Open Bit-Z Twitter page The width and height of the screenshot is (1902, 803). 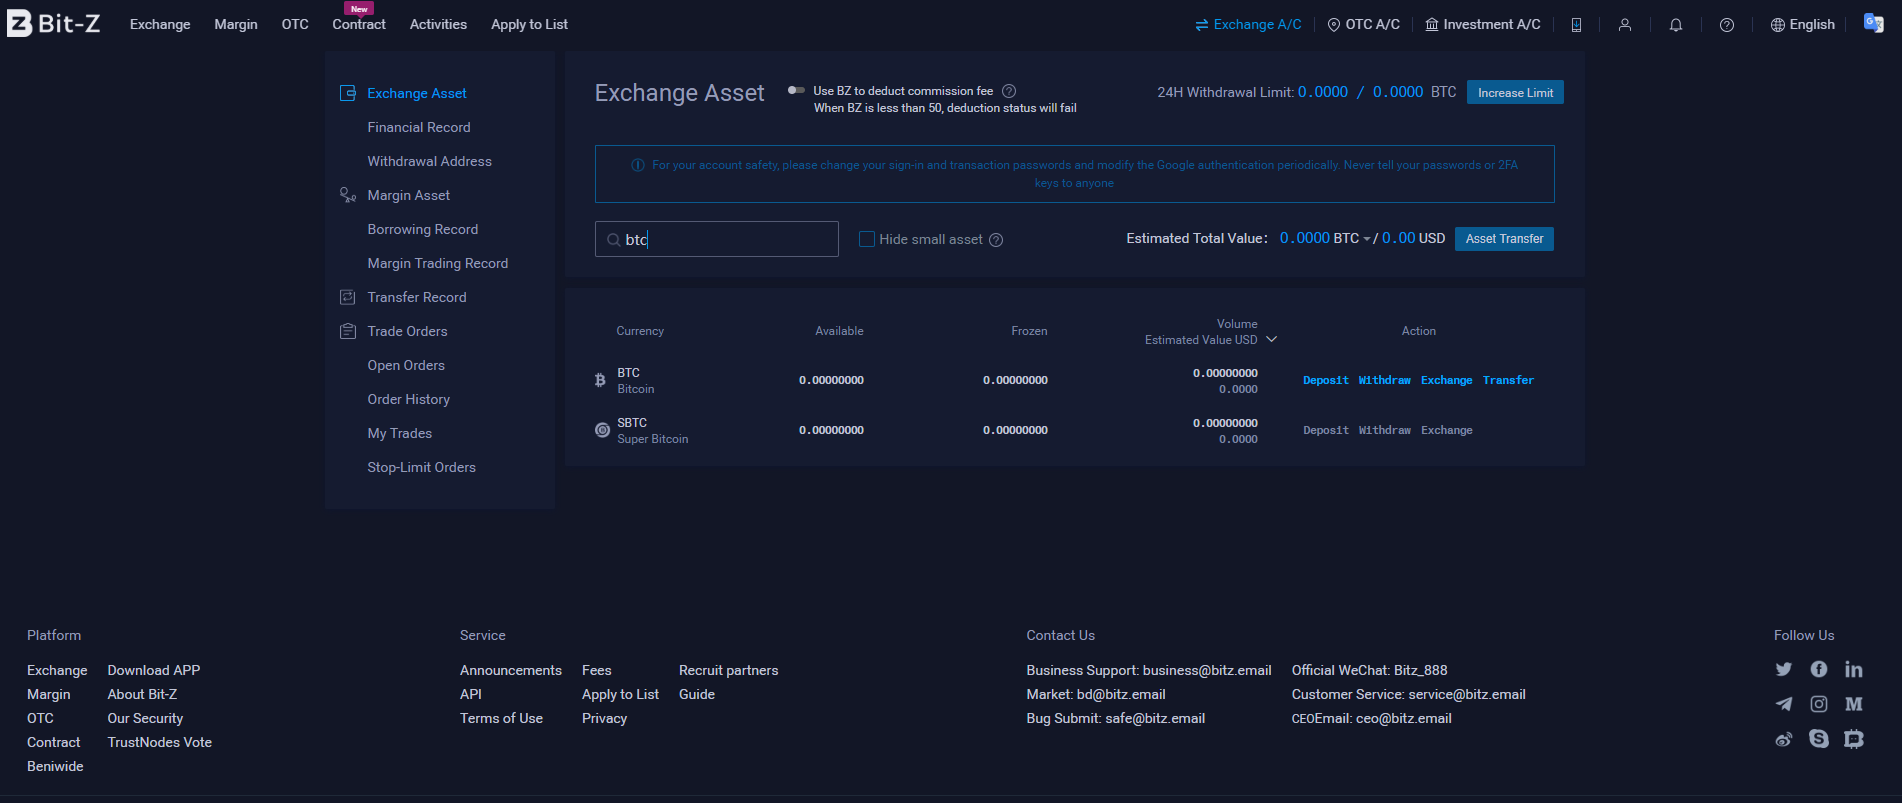[x=1784, y=669]
